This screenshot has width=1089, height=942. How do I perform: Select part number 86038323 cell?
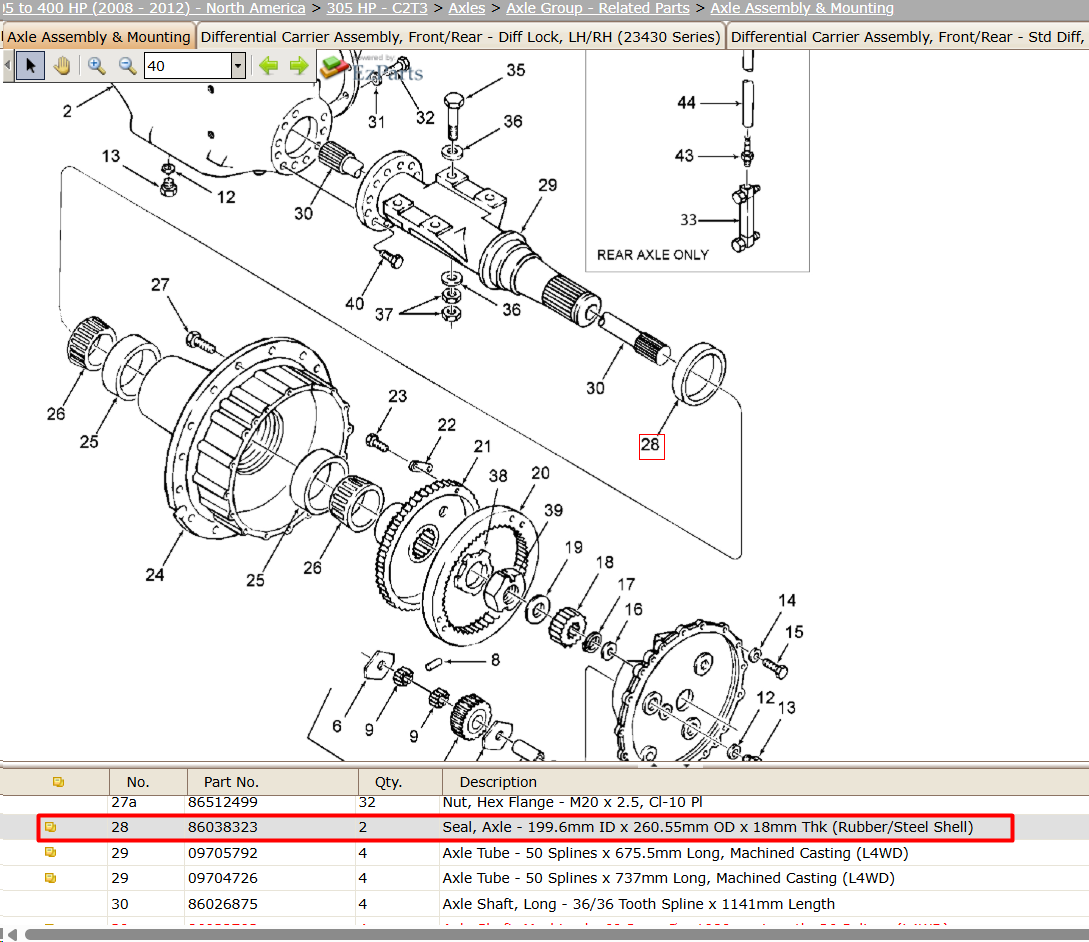point(223,827)
